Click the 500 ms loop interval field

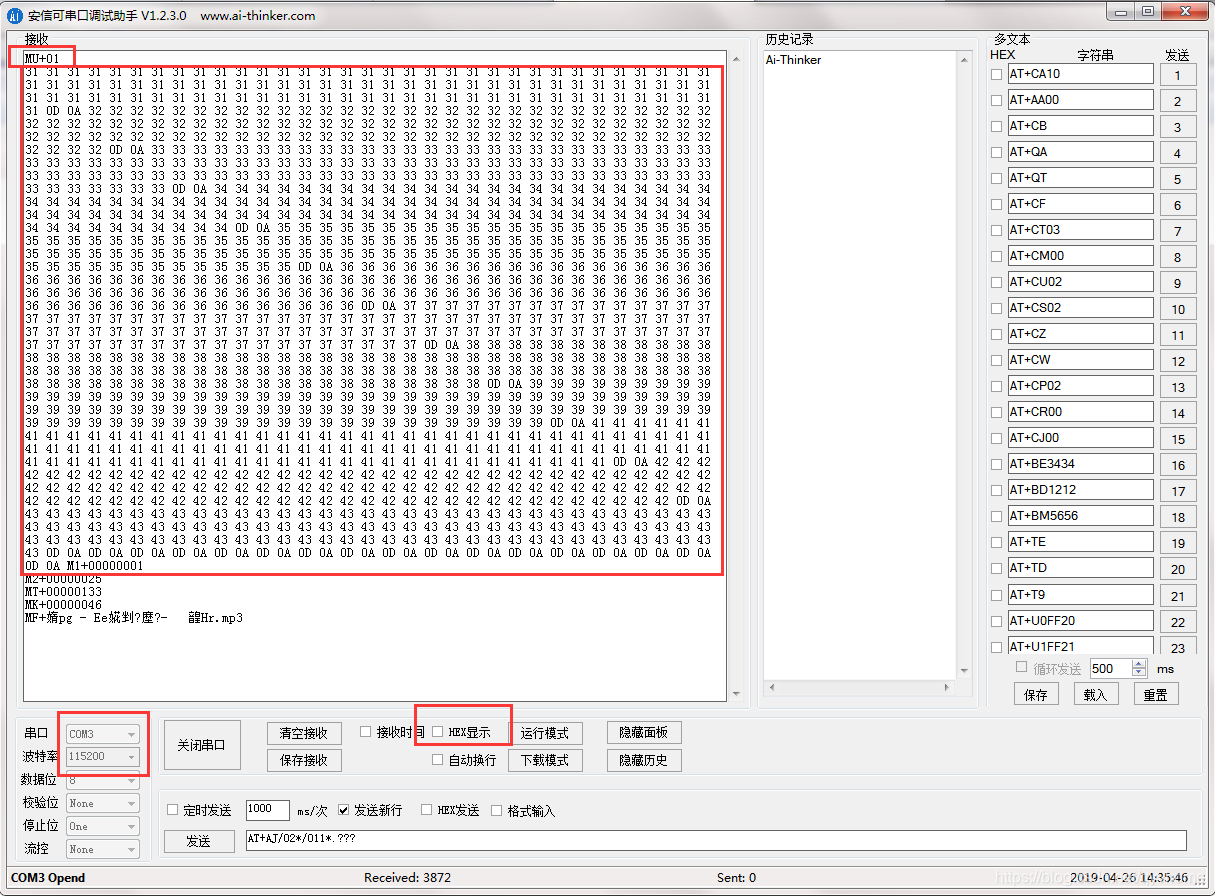pos(1110,668)
